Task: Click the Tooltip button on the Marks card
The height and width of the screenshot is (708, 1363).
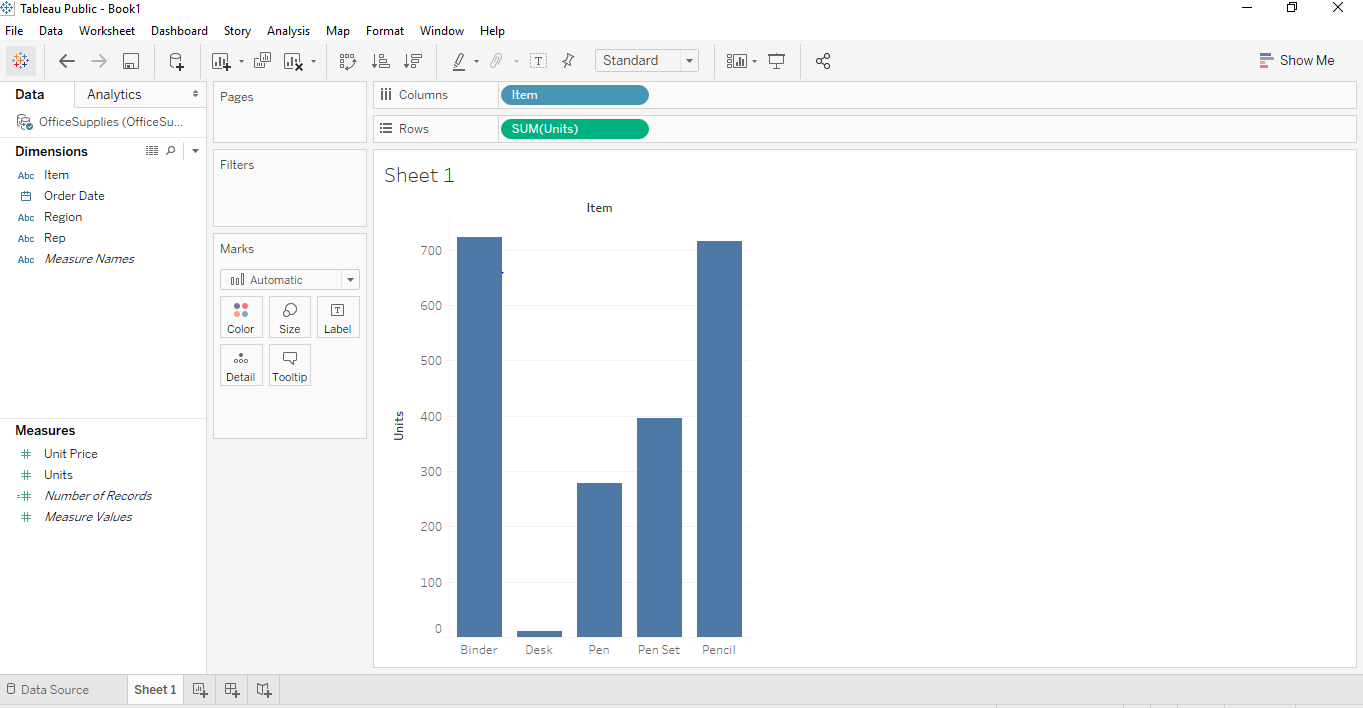Action: 289,365
